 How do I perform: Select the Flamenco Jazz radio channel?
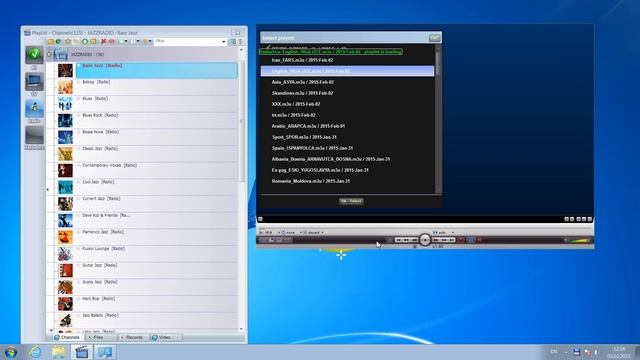[156, 237]
